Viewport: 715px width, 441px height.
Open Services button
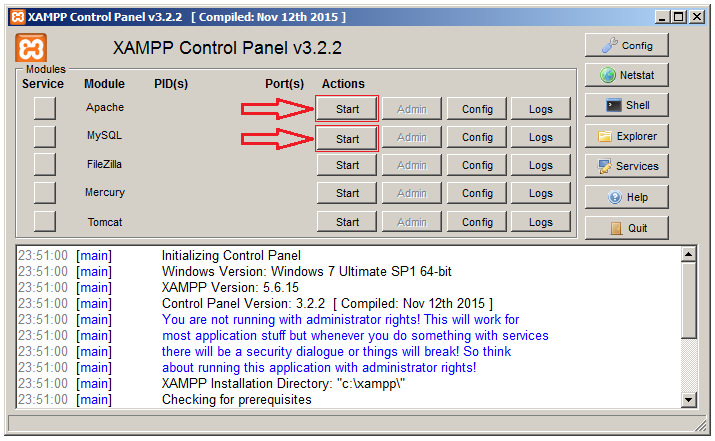coord(627,166)
